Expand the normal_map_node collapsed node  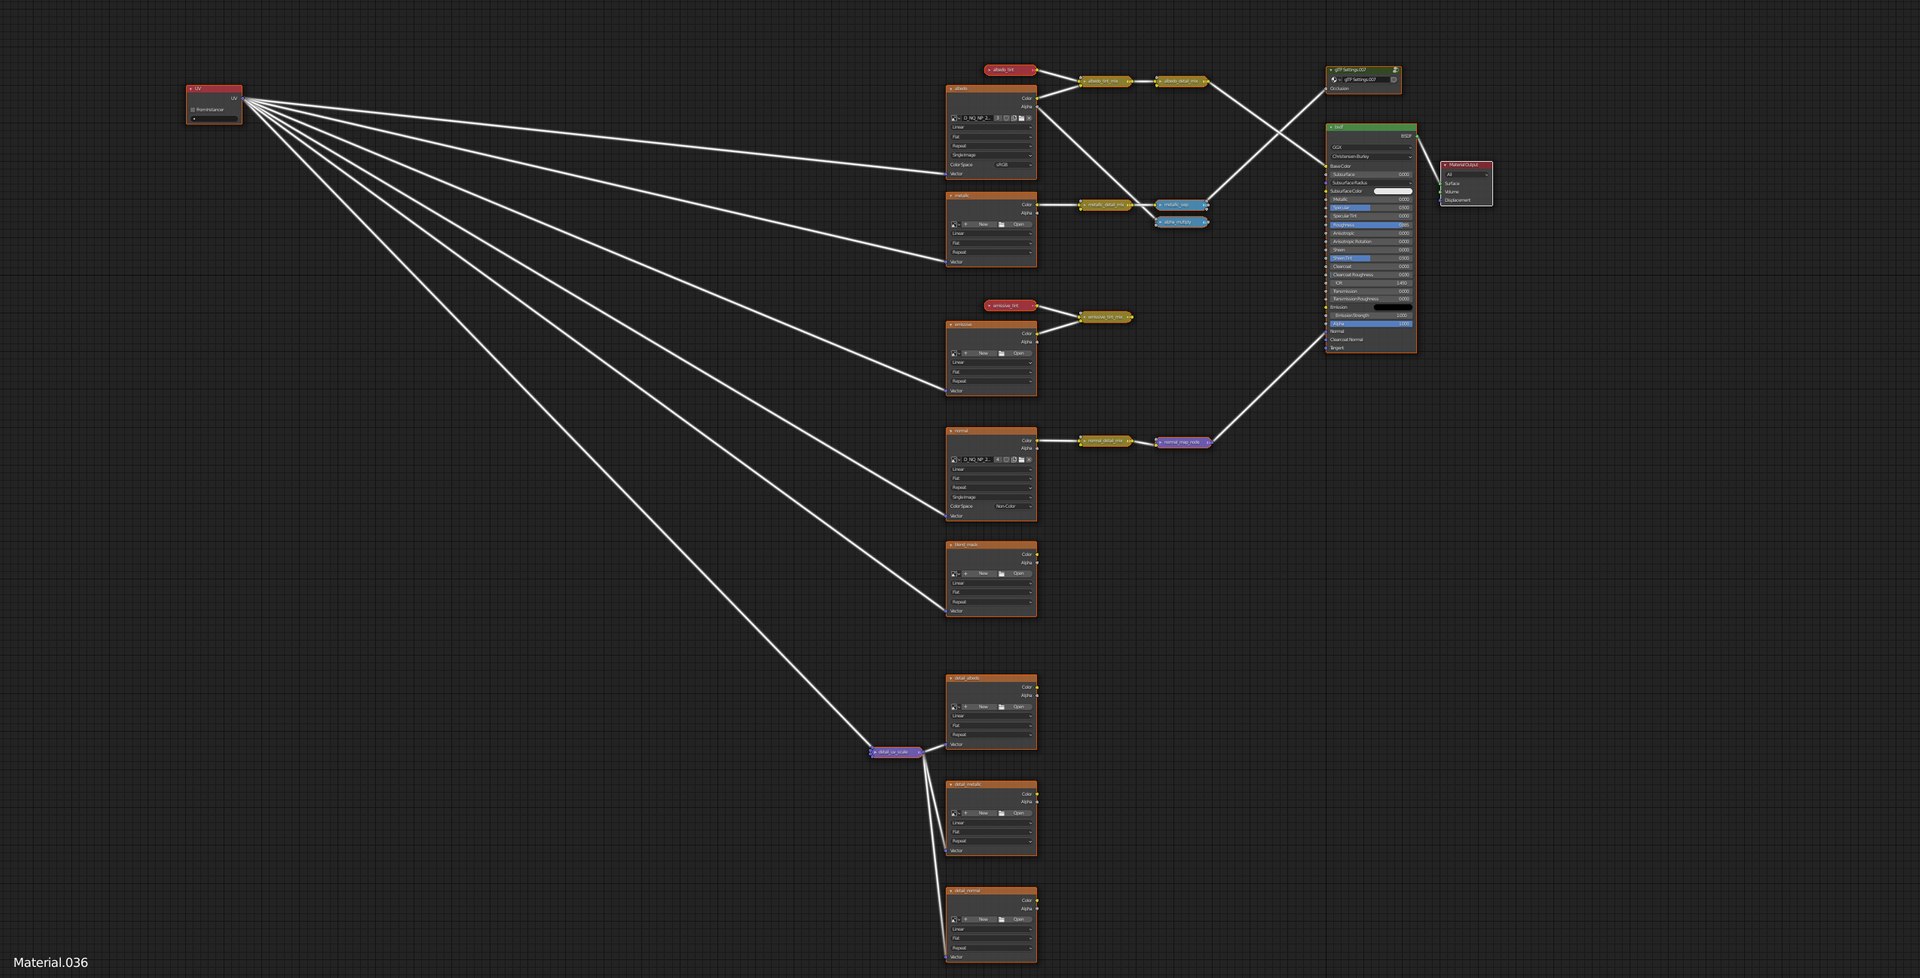(x=1160, y=442)
